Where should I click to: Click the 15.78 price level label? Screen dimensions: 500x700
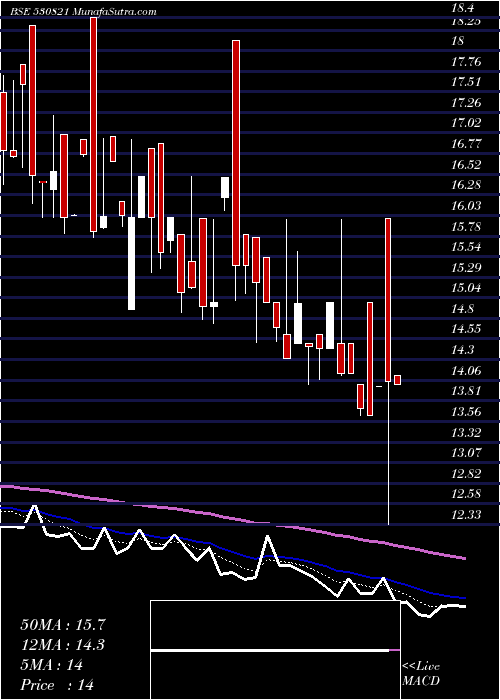466,226
